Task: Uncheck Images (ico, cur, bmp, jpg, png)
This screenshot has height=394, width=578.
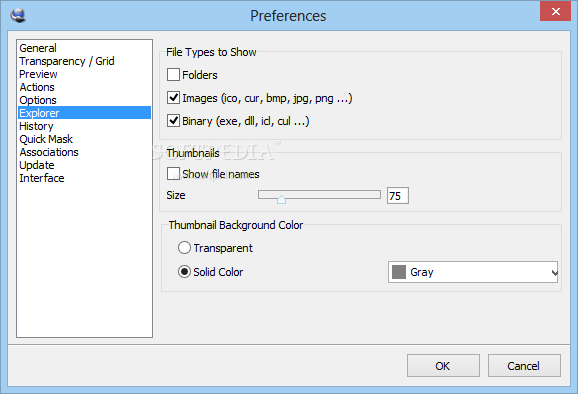Action: [x=173, y=98]
